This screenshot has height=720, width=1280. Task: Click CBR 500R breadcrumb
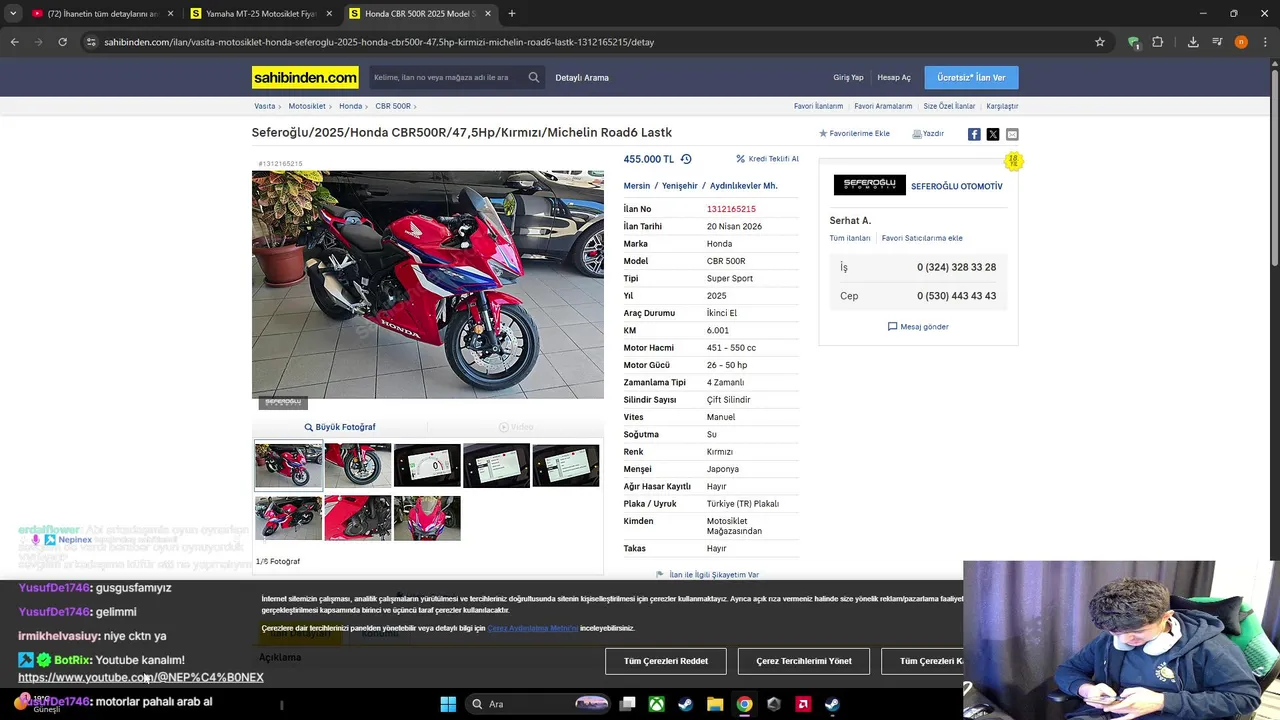coord(393,106)
